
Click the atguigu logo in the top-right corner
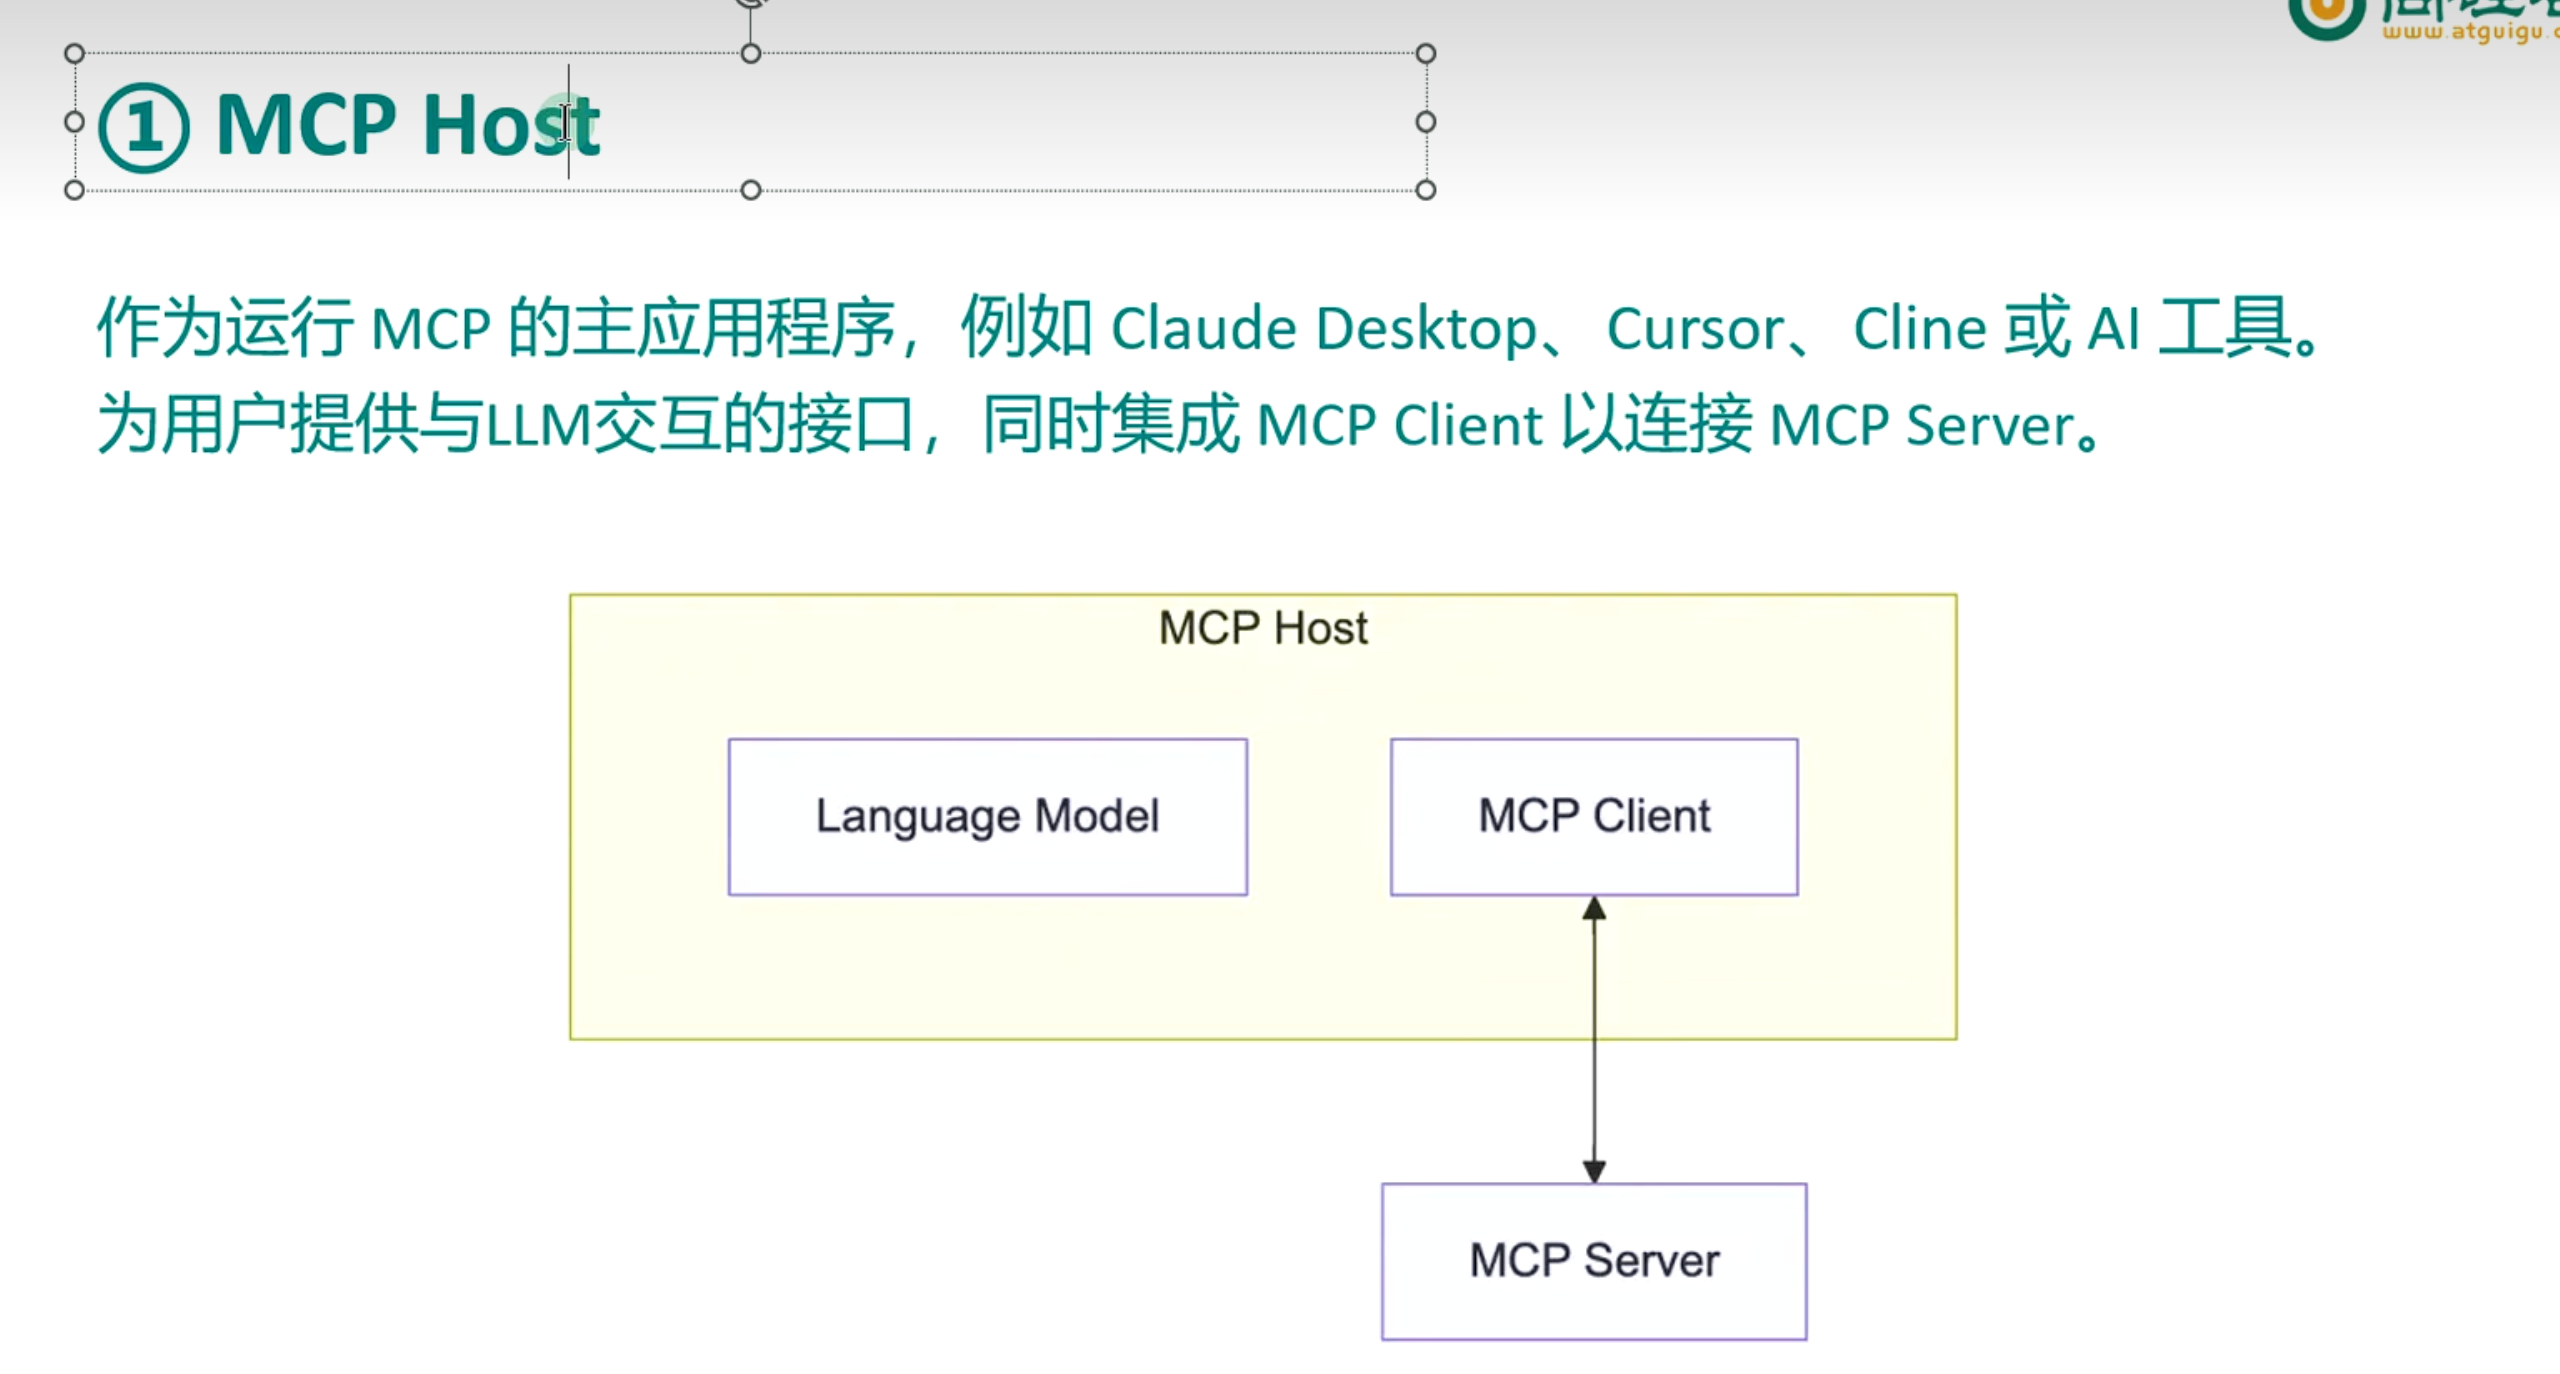[2326, 15]
